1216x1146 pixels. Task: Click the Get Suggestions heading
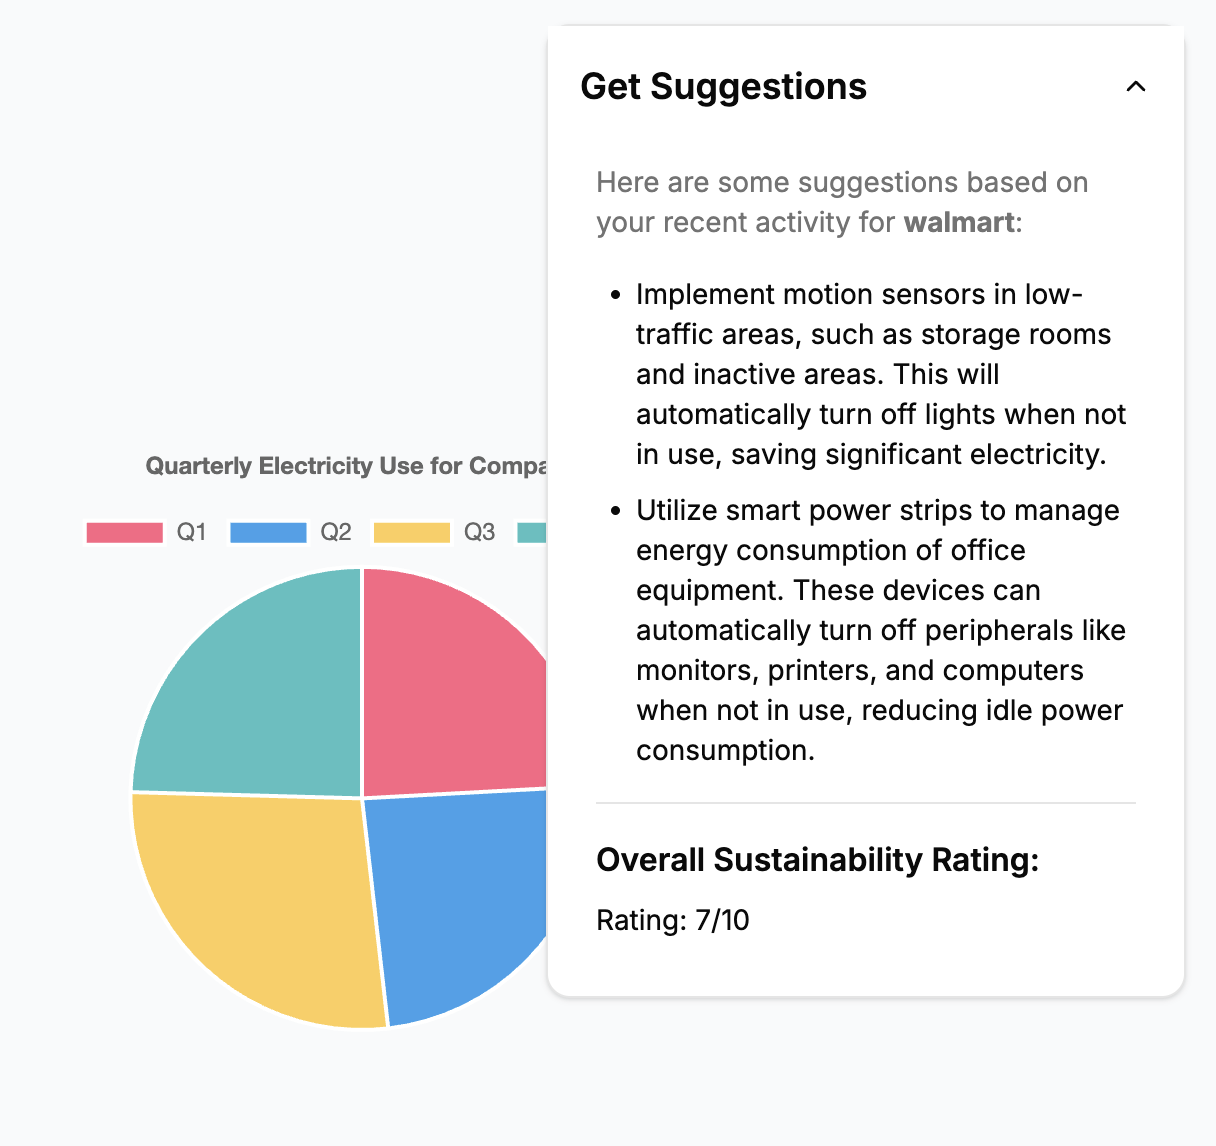[723, 87]
